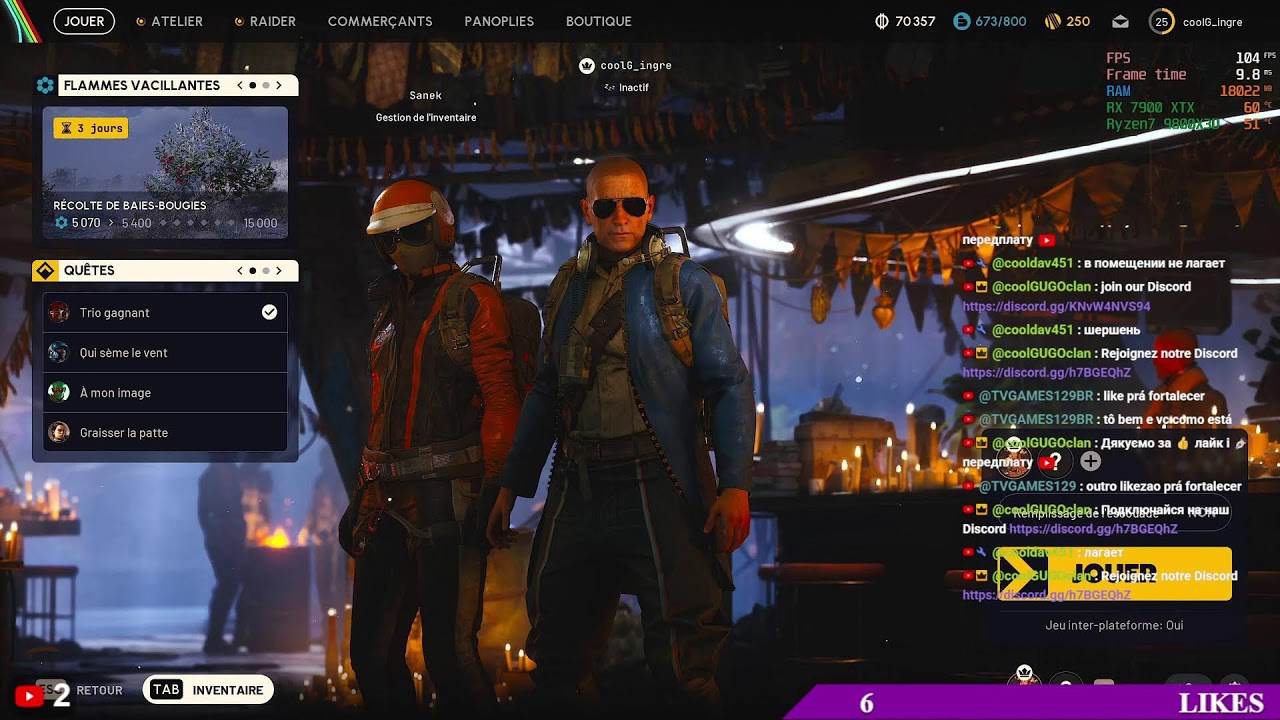Open the Graisser la patte quest
This screenshot has height=720, width=1280.
coord(165,433)
